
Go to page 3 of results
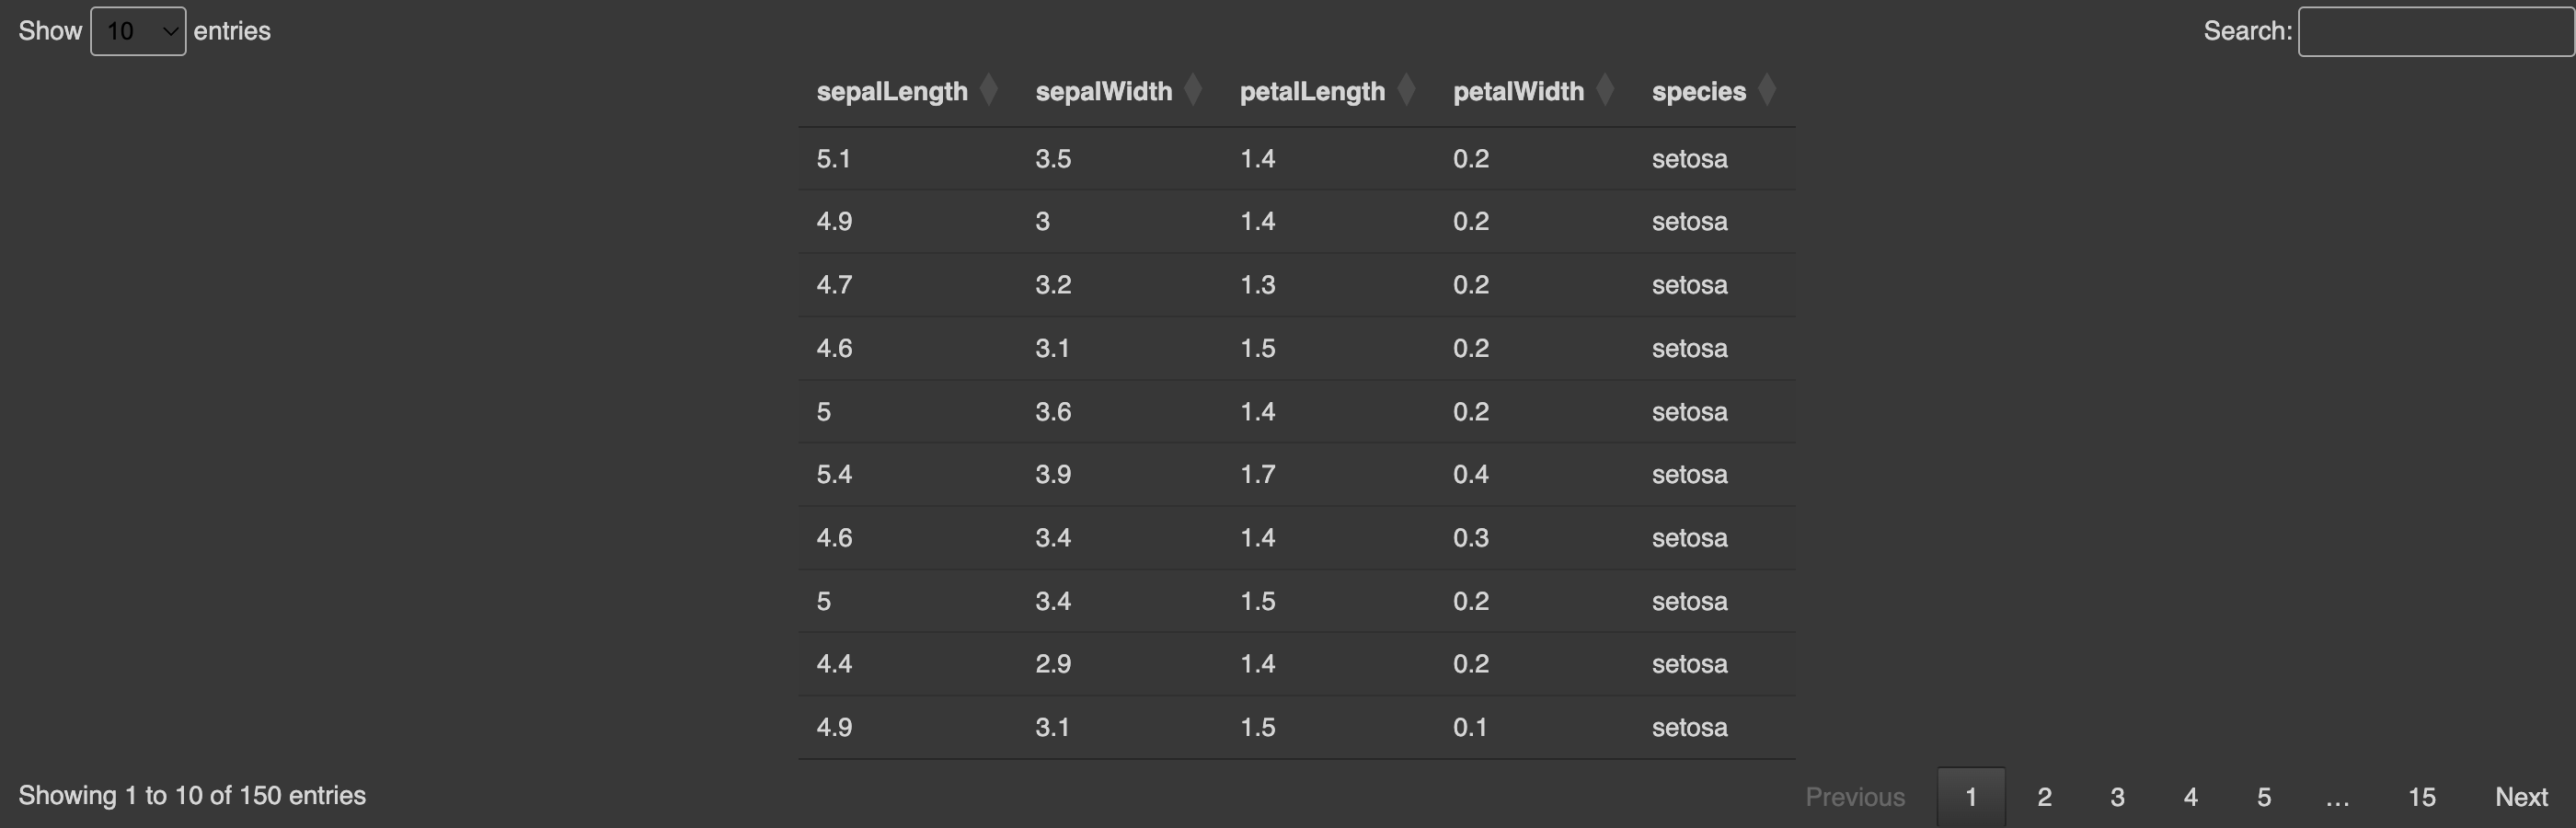2117,797
